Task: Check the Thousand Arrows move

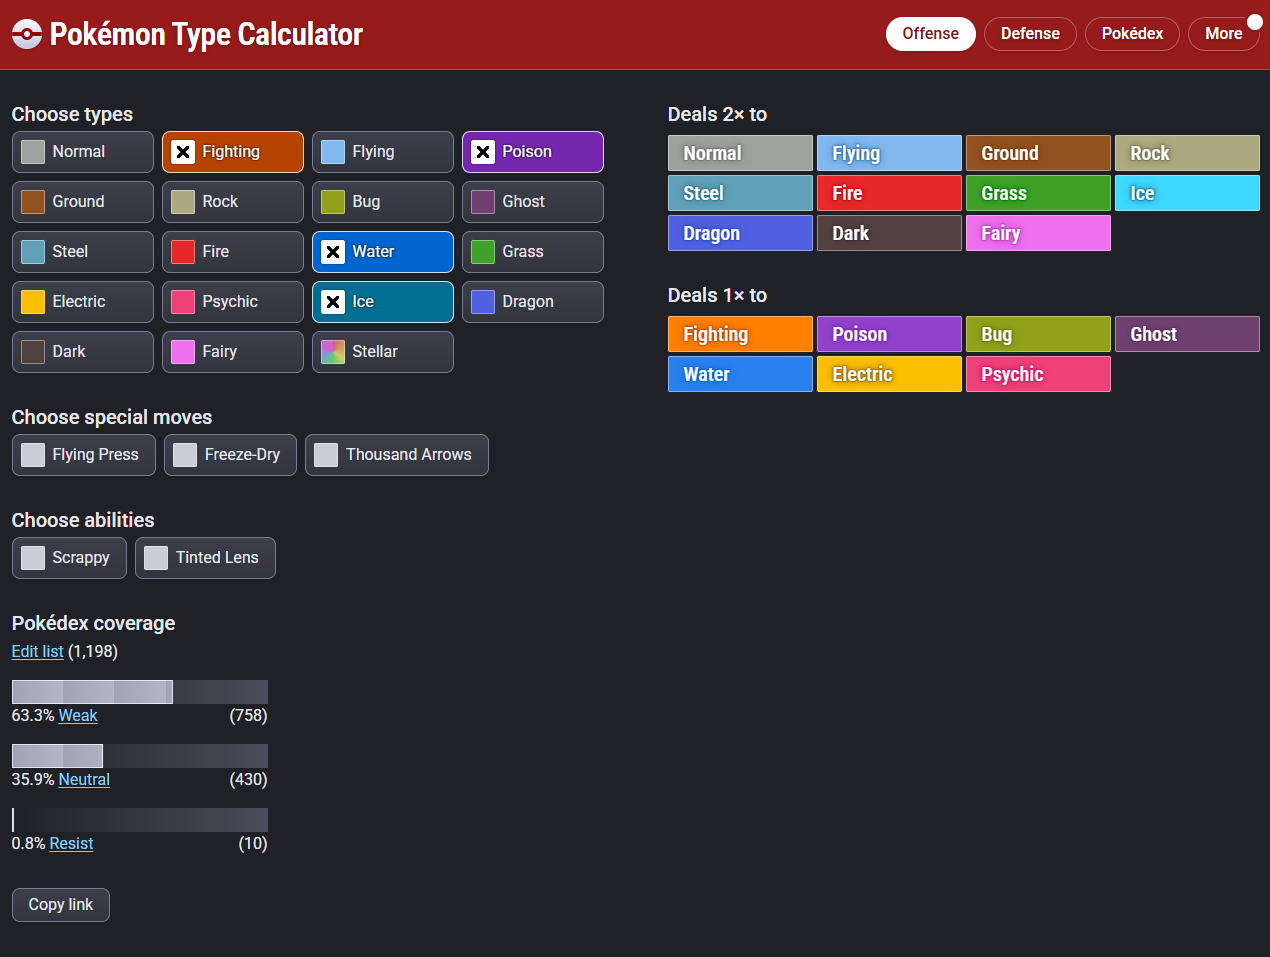Action: point(397,455)
